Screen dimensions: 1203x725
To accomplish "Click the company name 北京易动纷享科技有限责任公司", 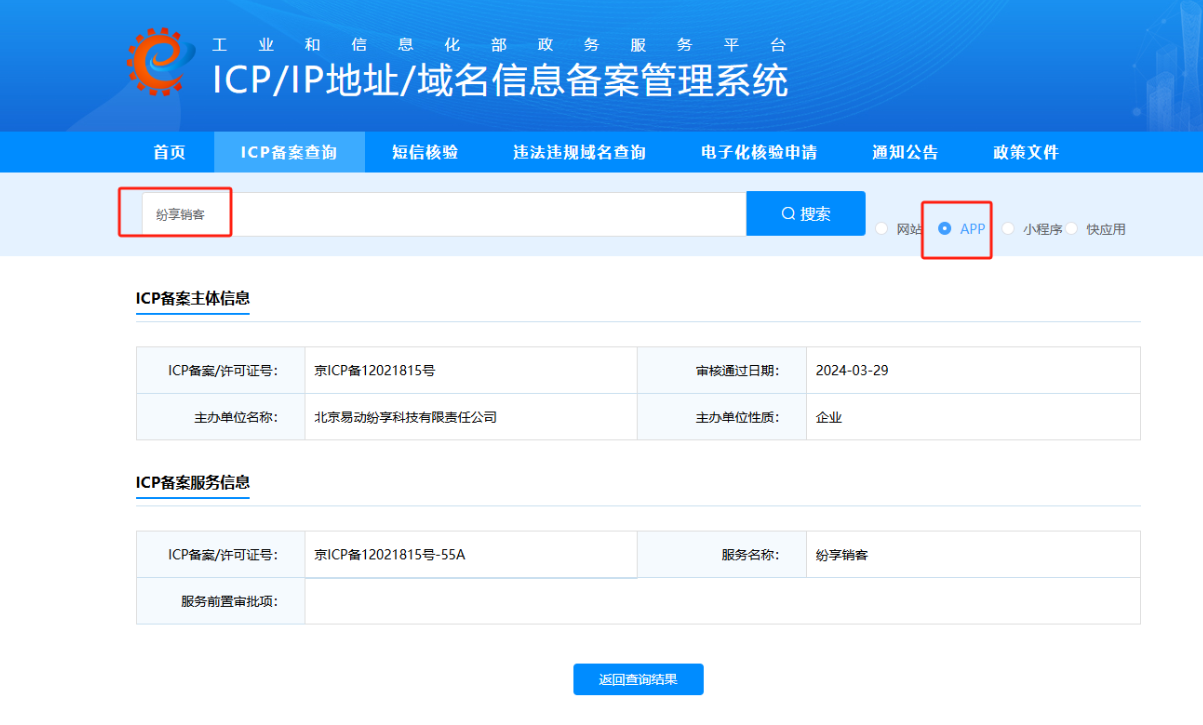I will click(x=405, y=417).
